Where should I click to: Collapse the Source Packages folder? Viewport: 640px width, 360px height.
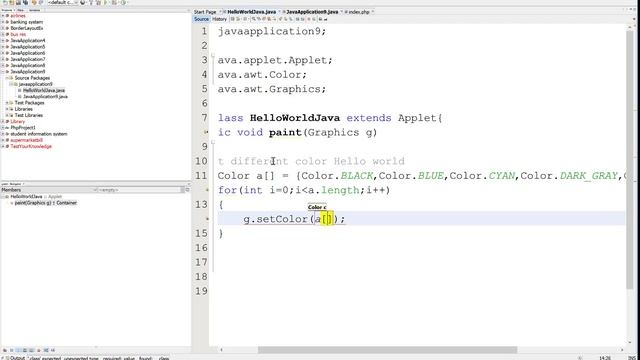pyautogui.click(x=7, y=78)
